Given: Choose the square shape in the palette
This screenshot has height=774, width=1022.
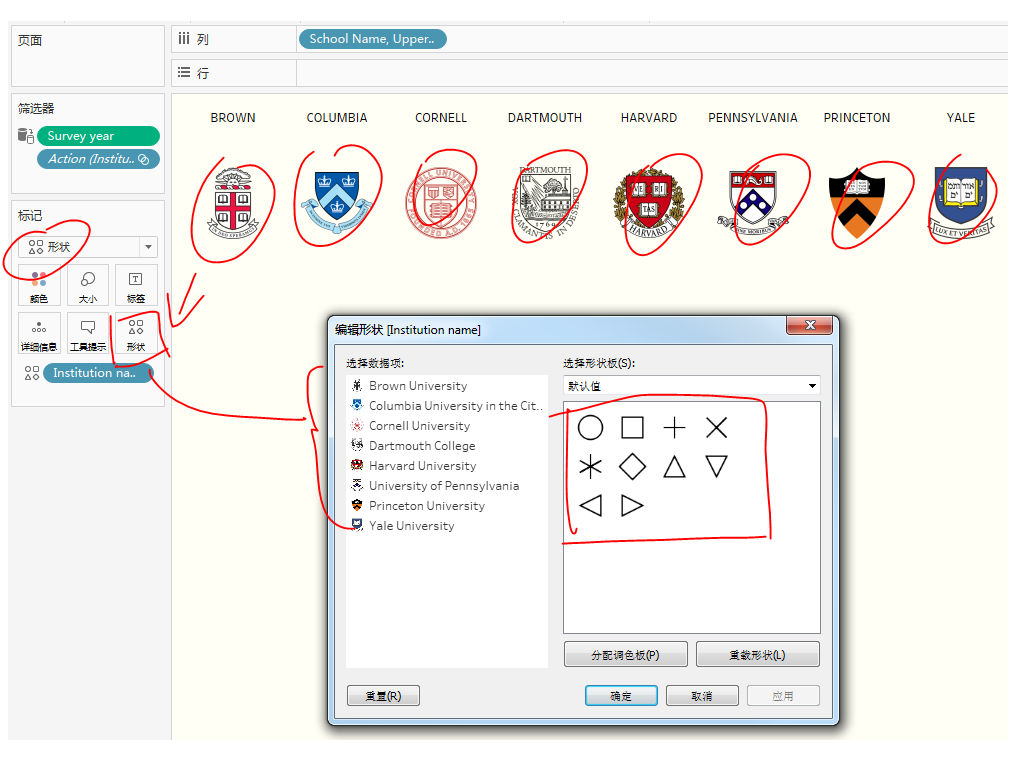Looking at the screenshot, I should (x=632, y=428).
